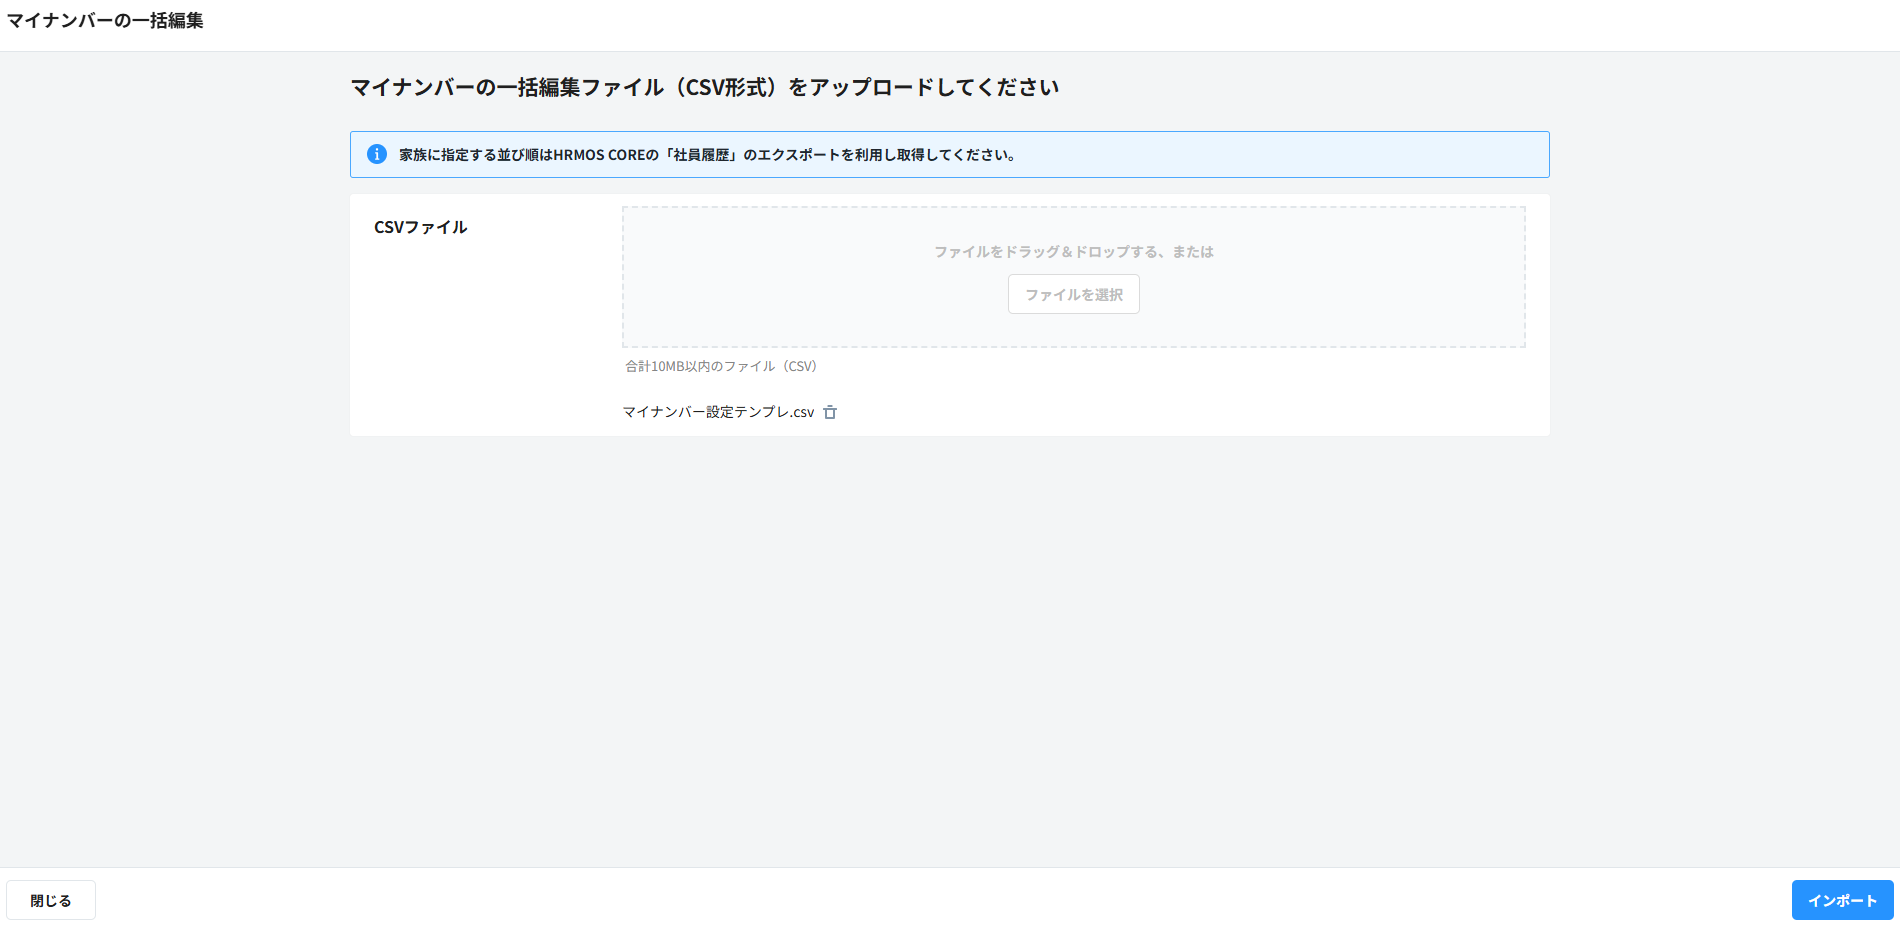Click the upload instruction heading with CSV形式

click(x=704, y=88)
